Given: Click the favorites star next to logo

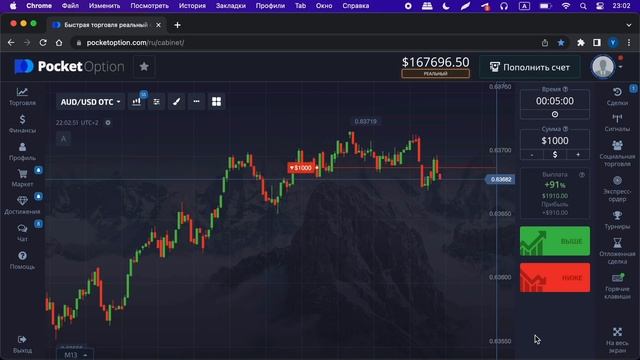Looking at the screenshot, I should [x=144, y=67].
